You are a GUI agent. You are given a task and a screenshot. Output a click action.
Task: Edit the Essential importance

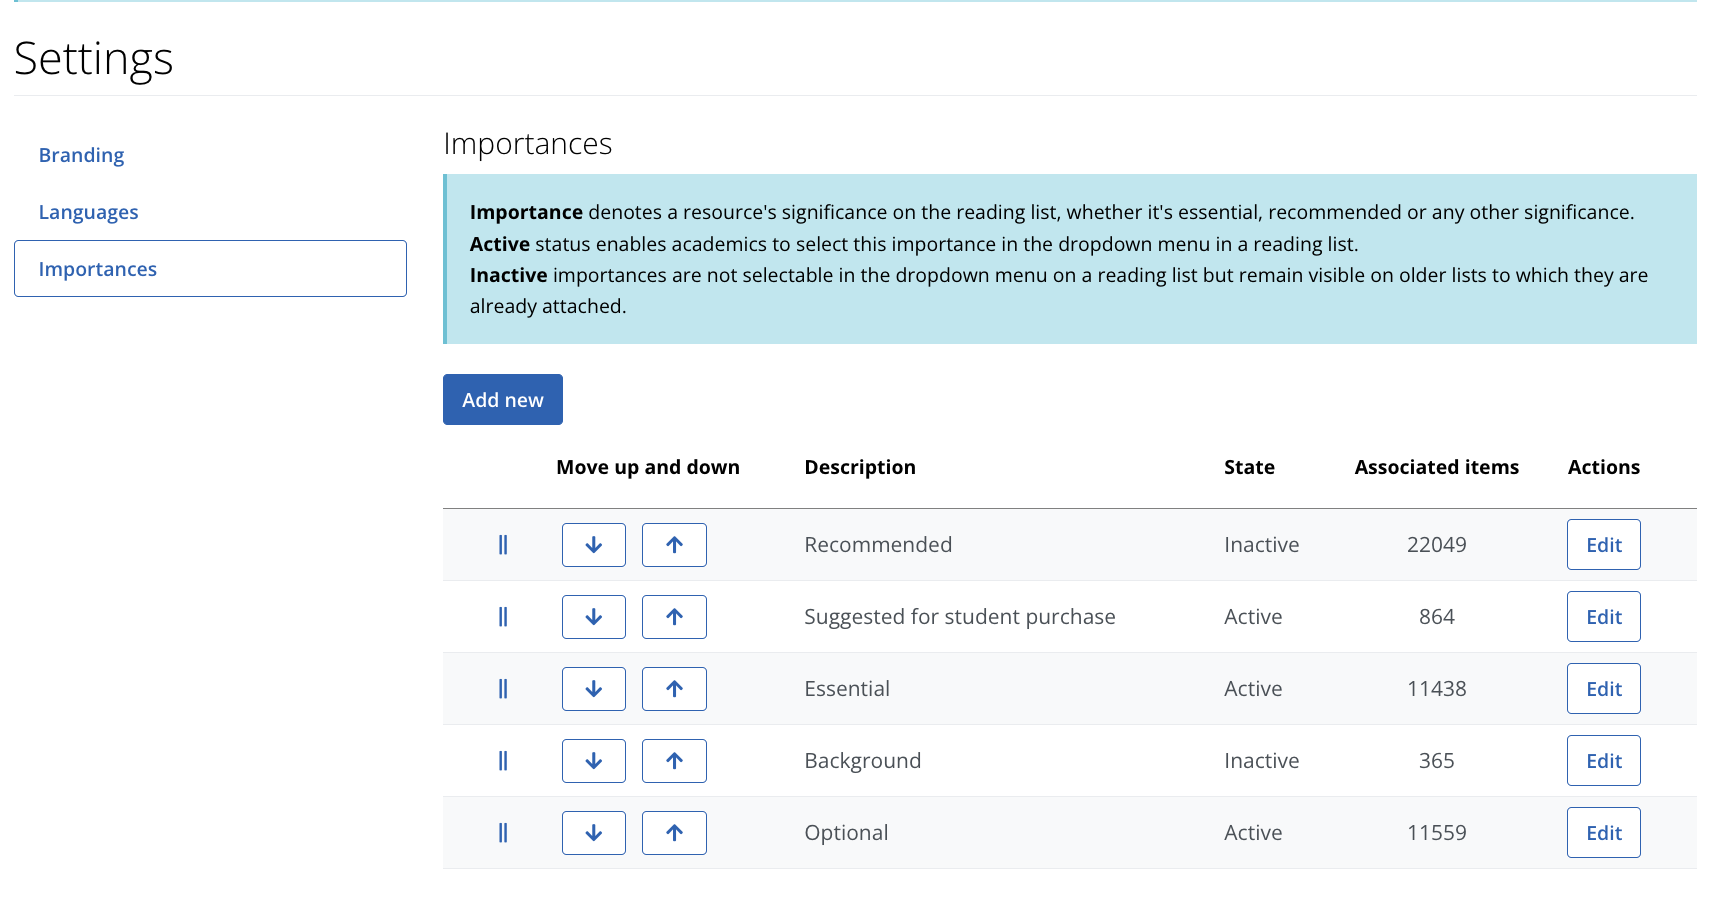(x=1603, y=688)
